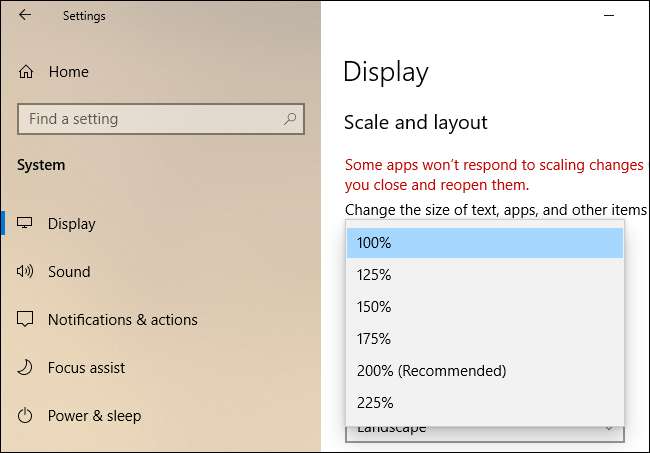The width and height of the screenshot is (650, 453).
Task: Expand the Landscape orientation dropdown
Action: [484, 431]
